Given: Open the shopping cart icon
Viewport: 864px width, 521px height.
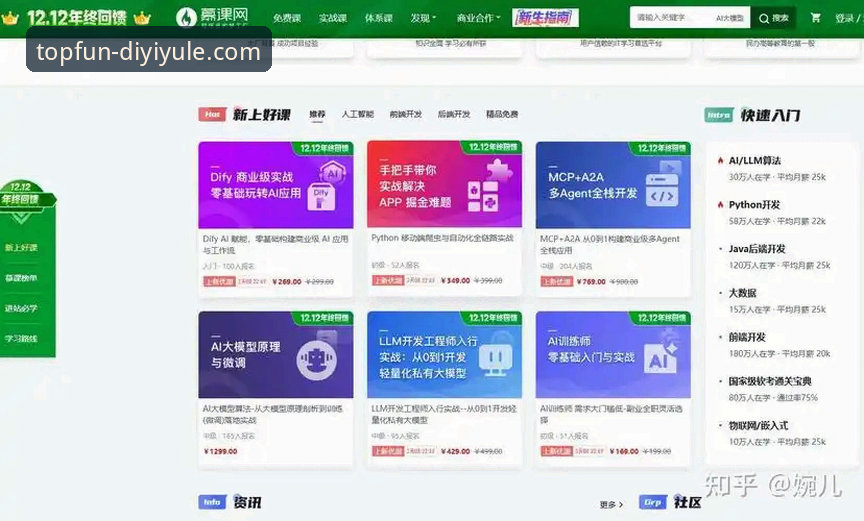Looking at the screenshot, I should (816, 18).
